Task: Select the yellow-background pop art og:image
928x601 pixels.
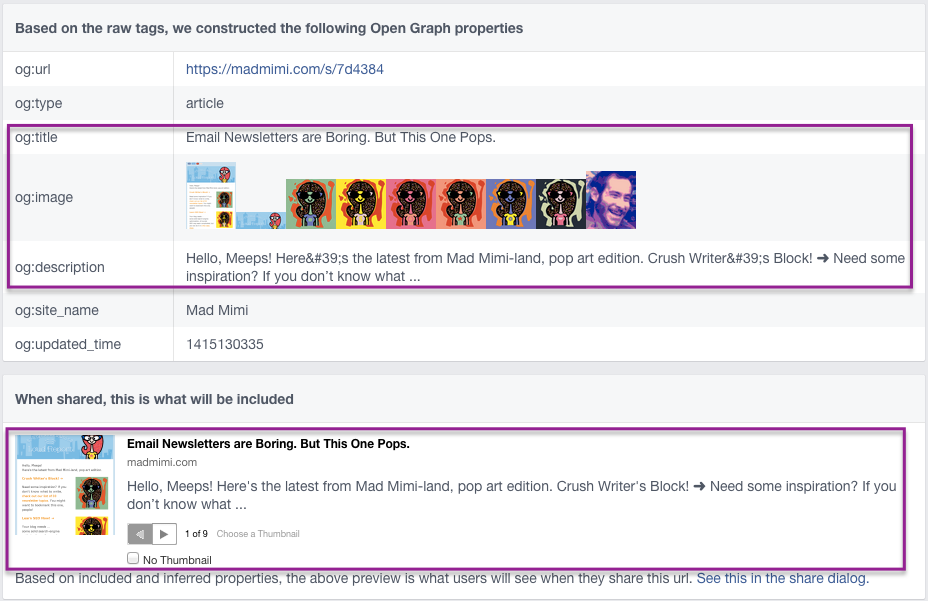Action: point(361,204)
